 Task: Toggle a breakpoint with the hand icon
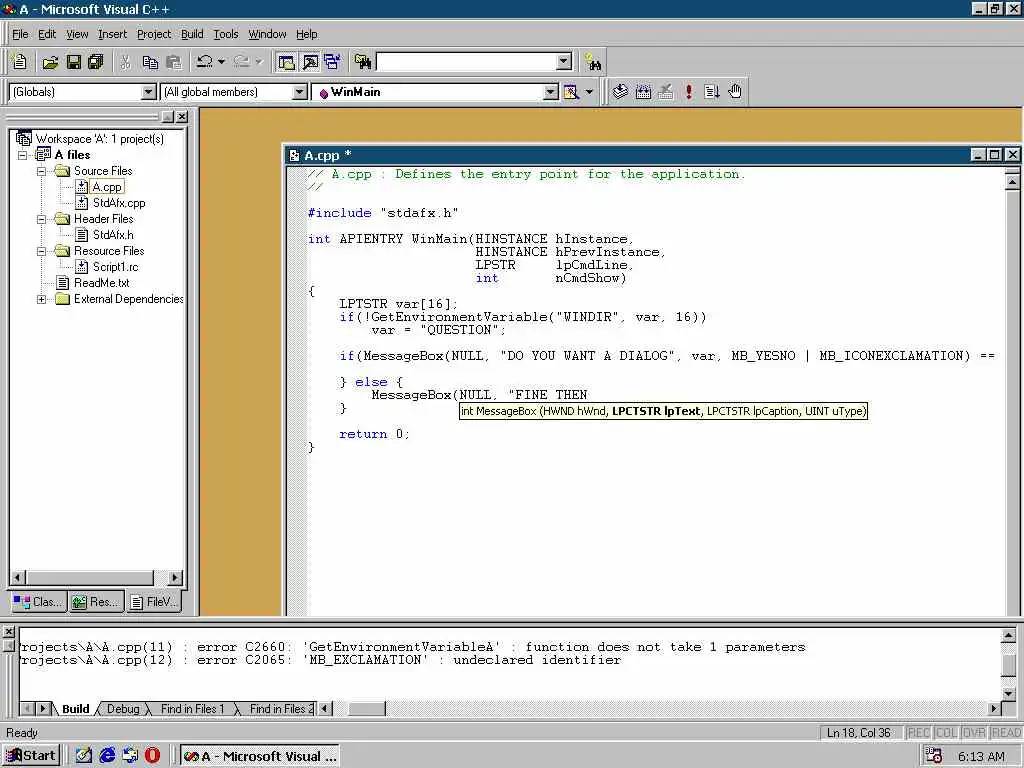[x=735, y=92]
